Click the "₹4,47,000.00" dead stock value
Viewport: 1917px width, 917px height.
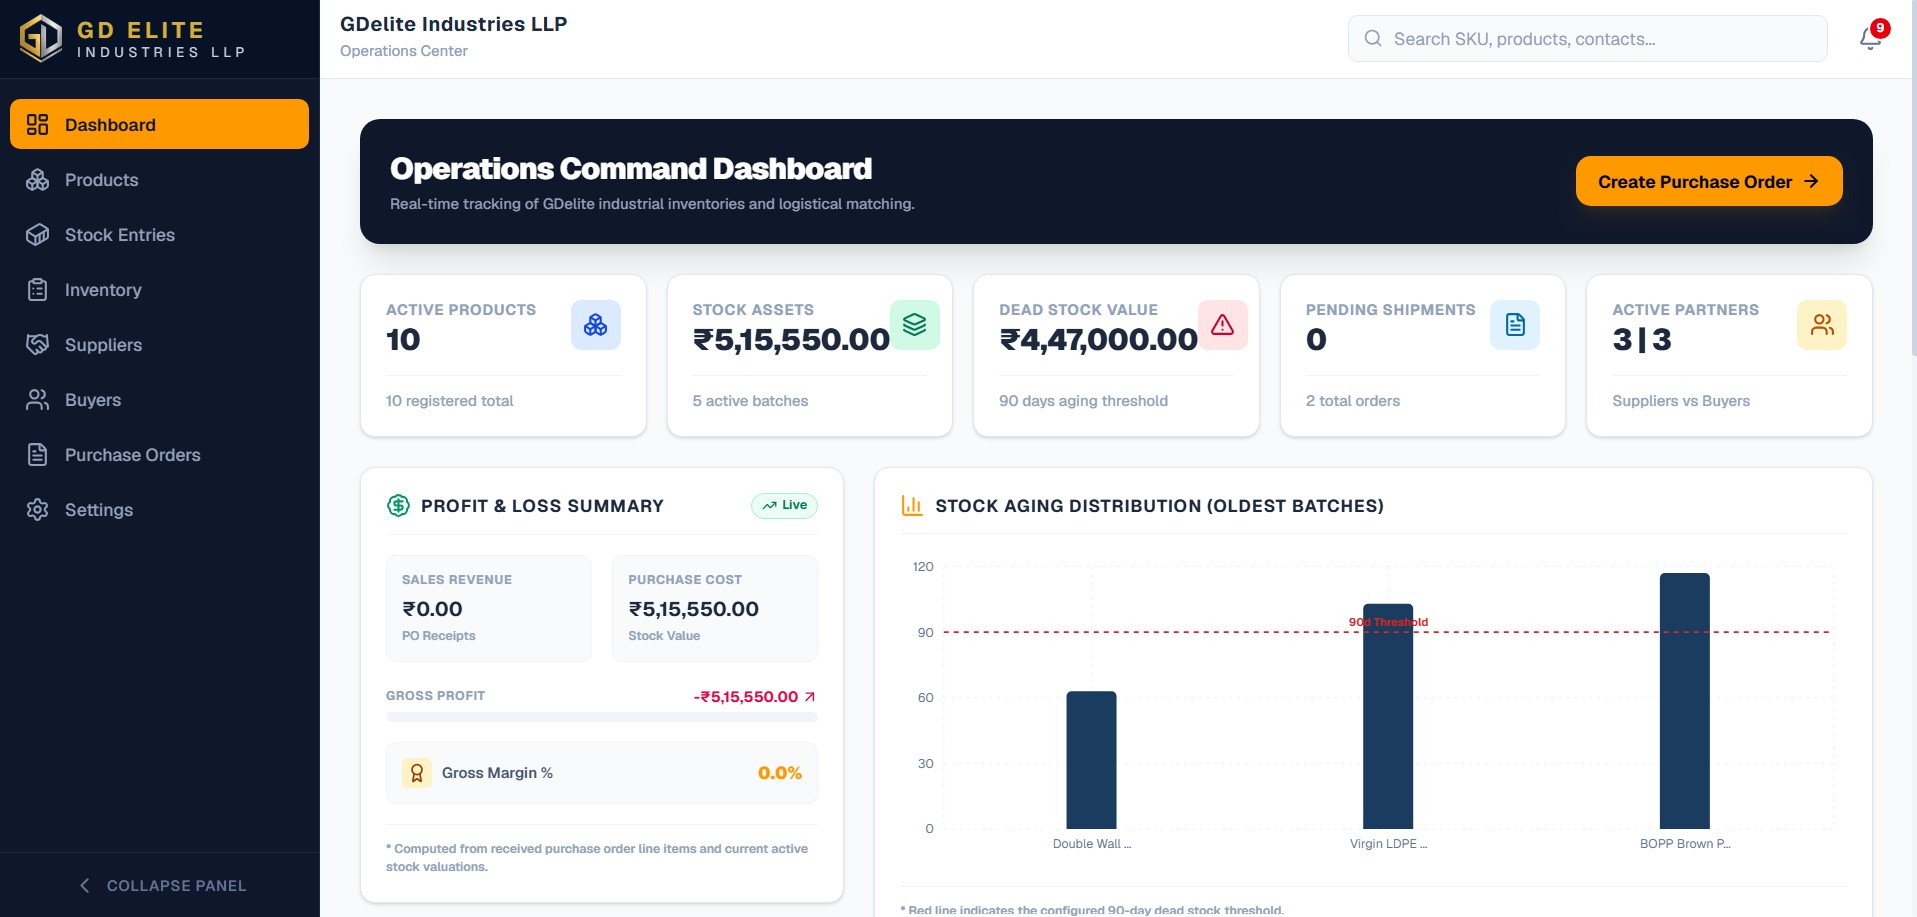point(1098,339)
